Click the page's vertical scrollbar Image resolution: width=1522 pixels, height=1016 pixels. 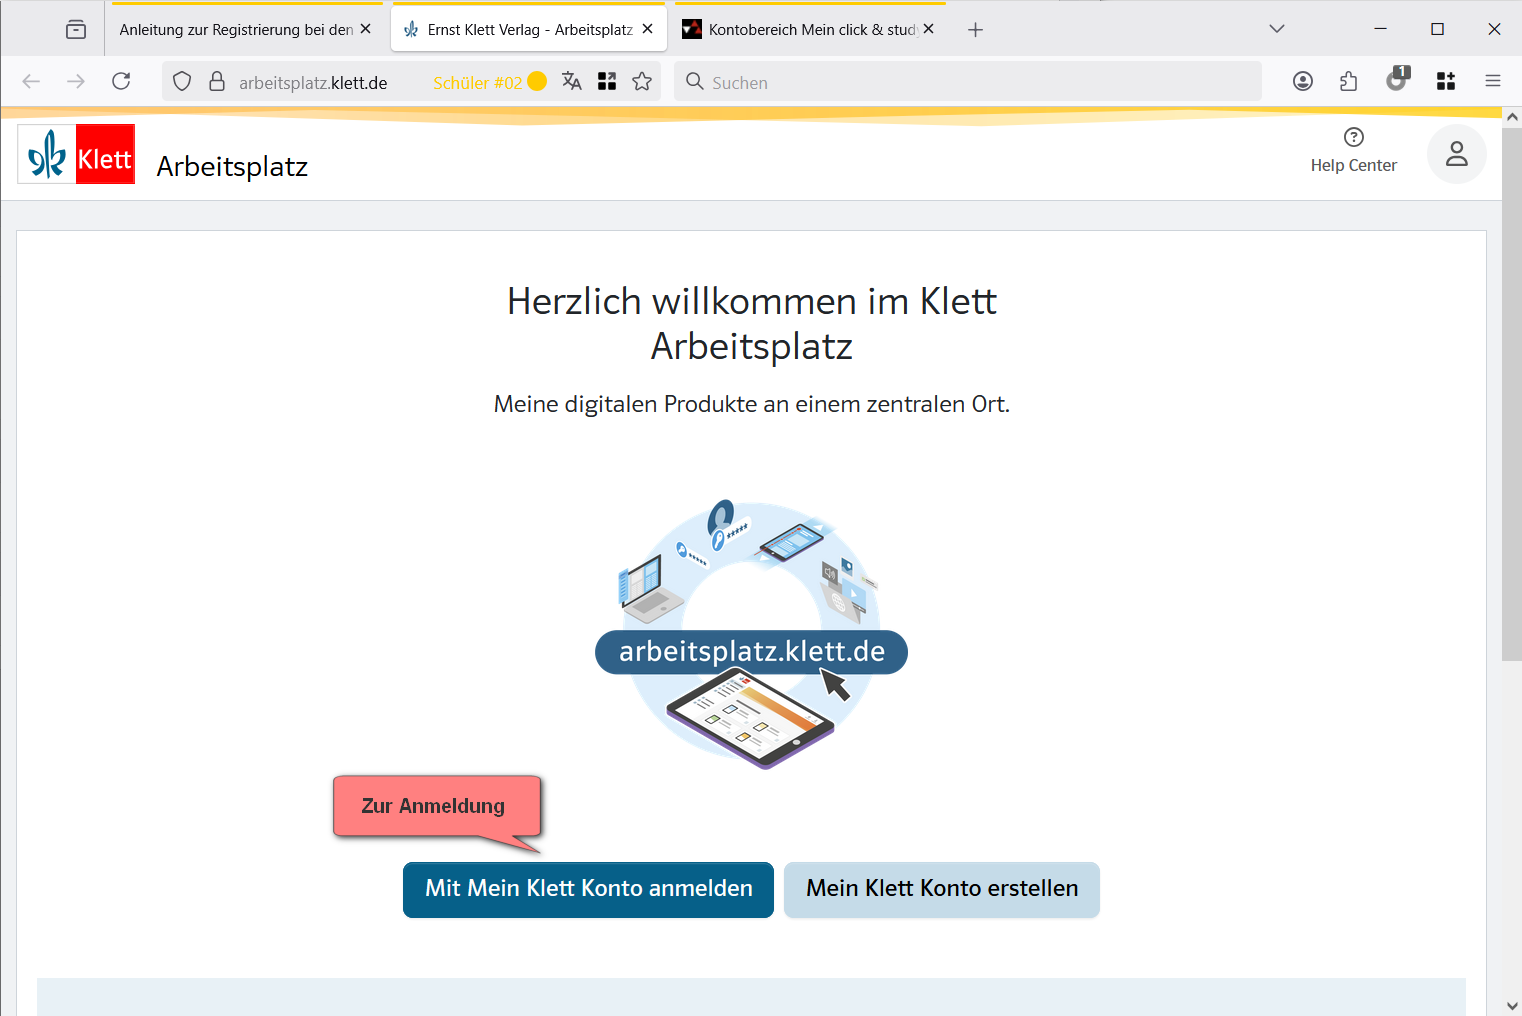coord(1511,400)
